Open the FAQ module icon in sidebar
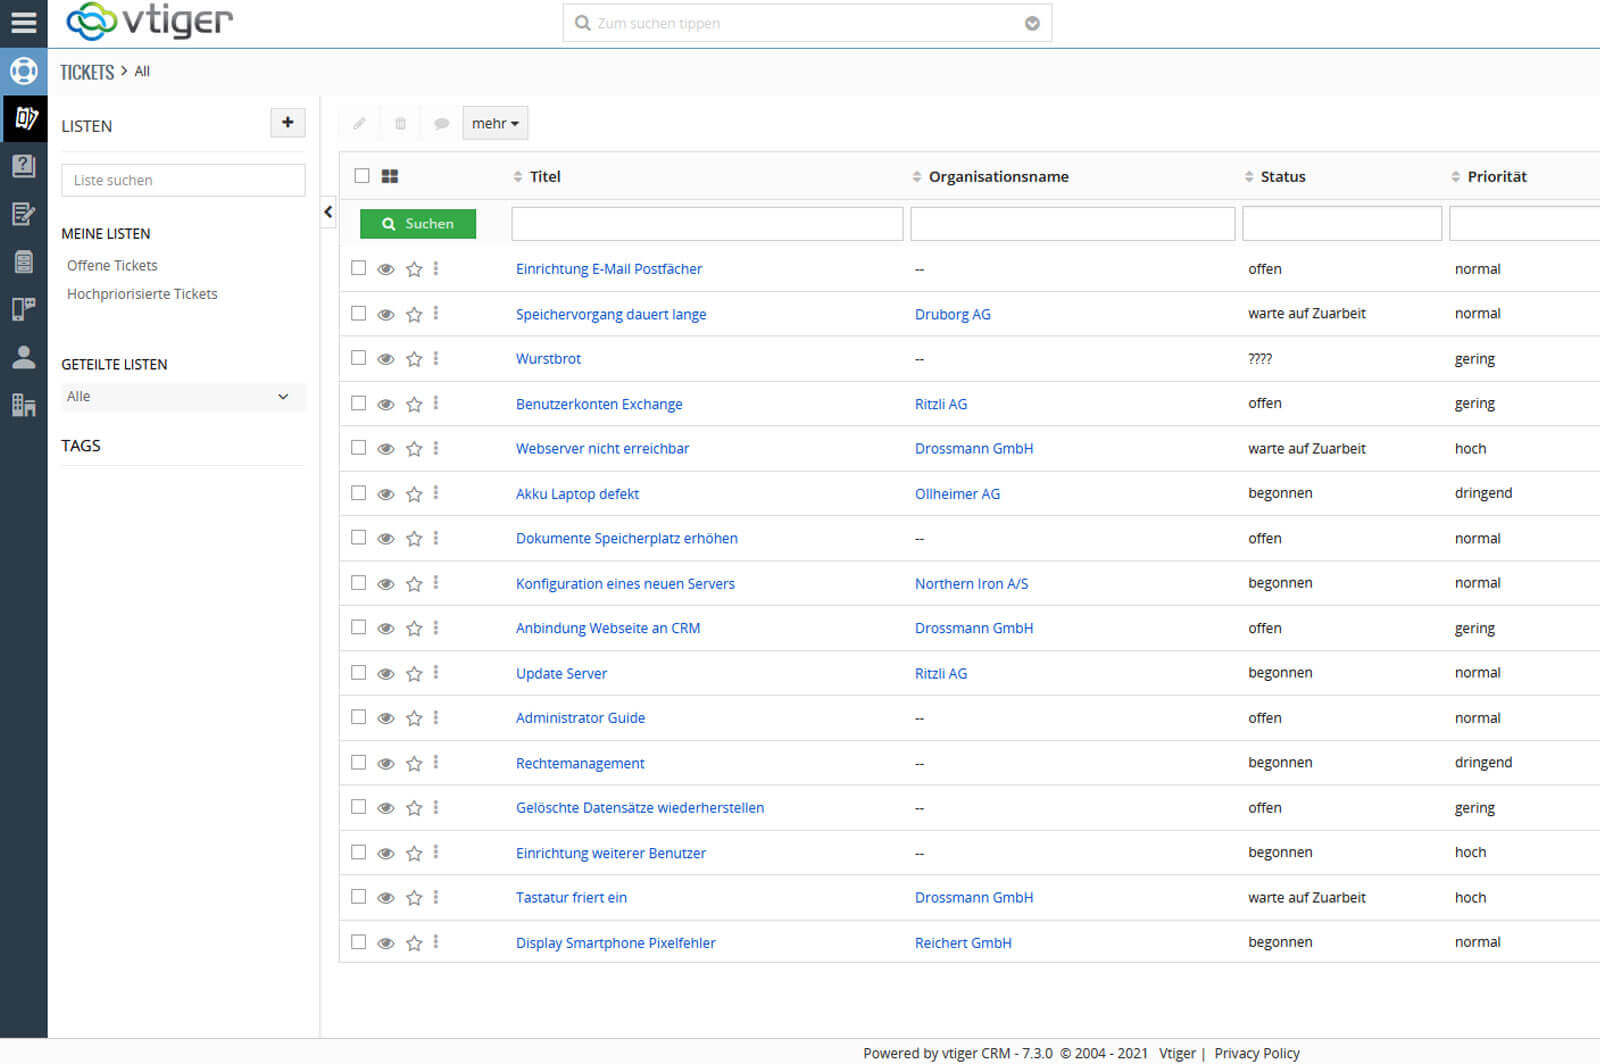 click(24, 166)
